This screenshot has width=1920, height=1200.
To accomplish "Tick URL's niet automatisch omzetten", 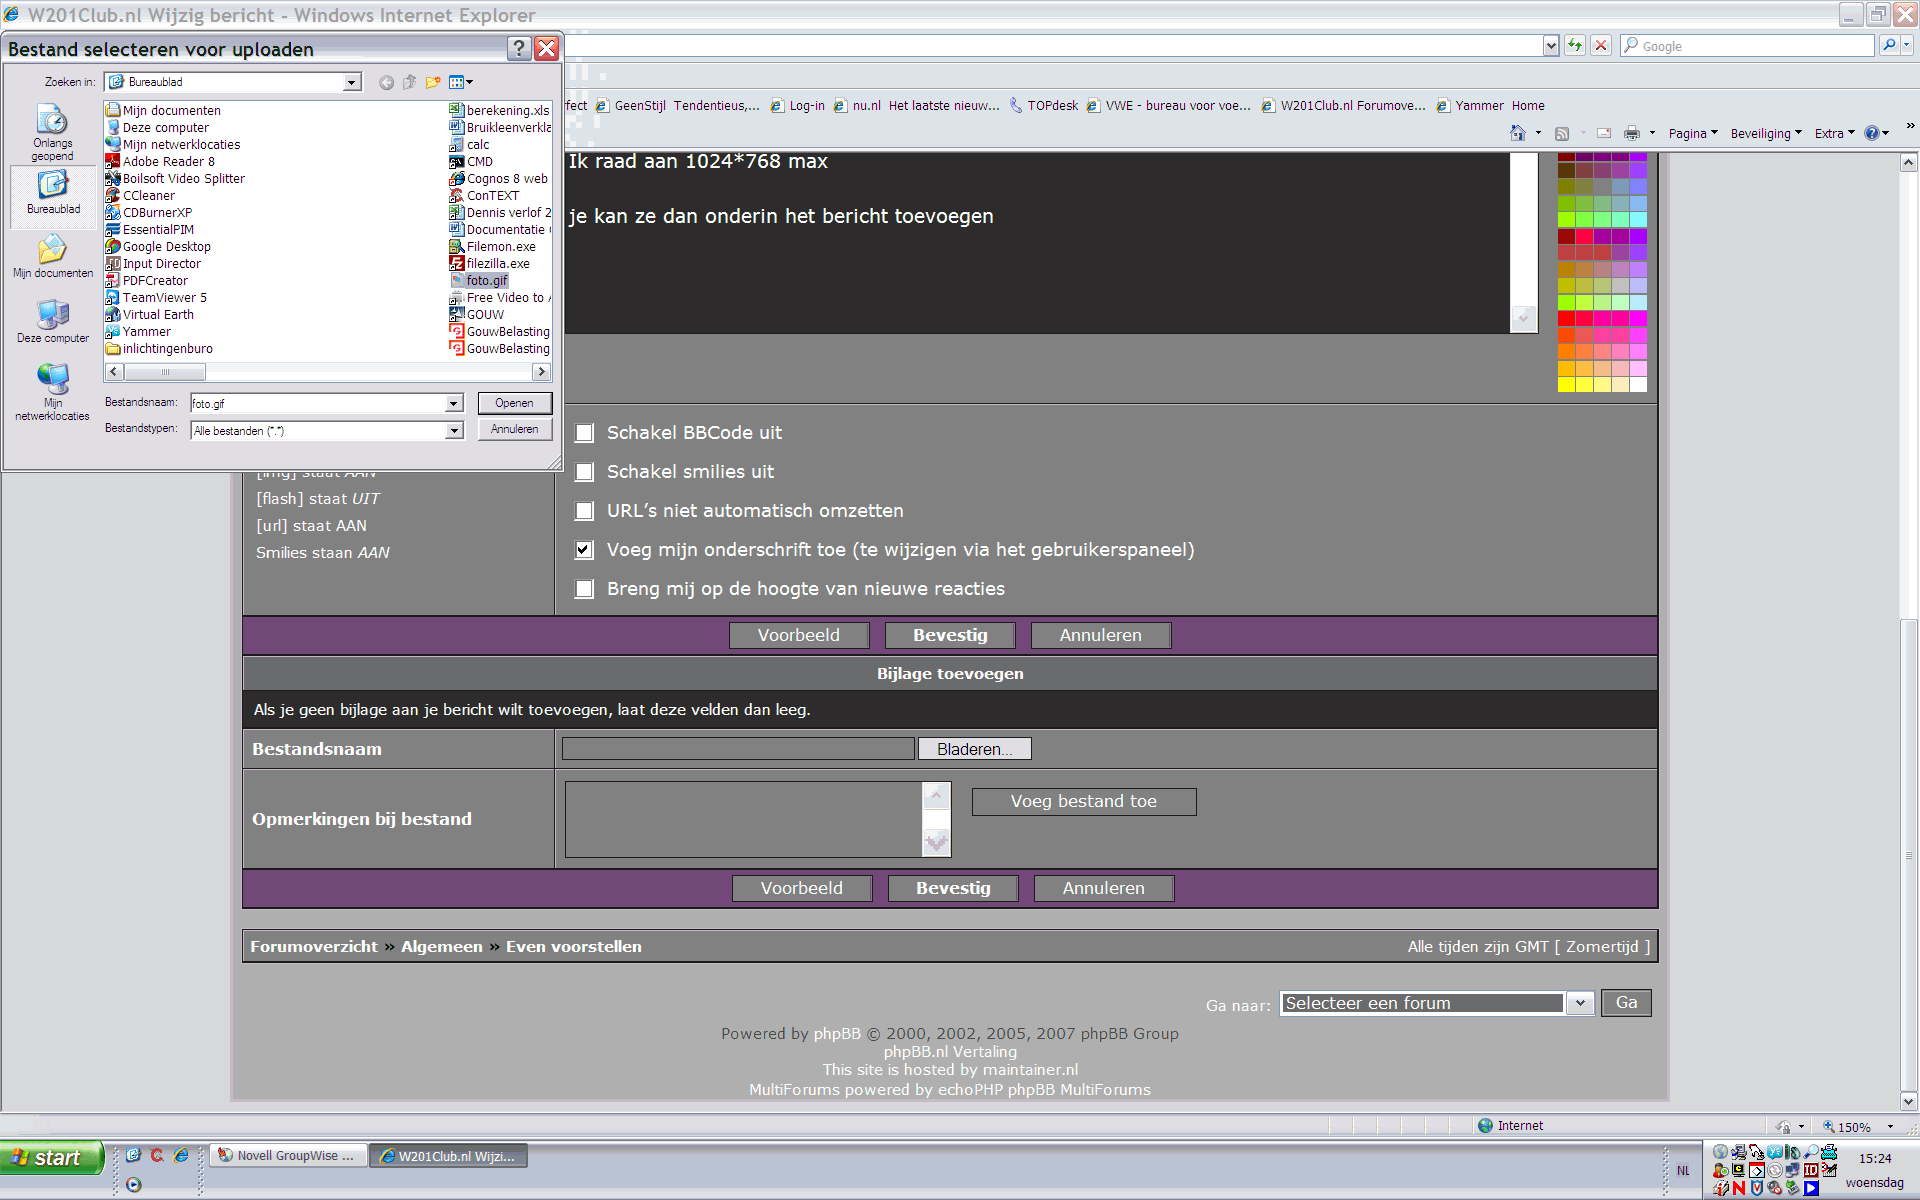I will pyautogui.click(x=585, y=511).
